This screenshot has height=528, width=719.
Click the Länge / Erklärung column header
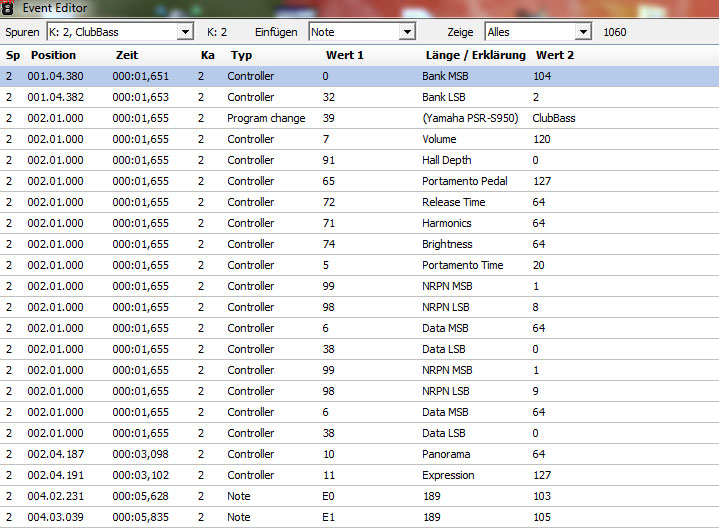coord(475,55)
